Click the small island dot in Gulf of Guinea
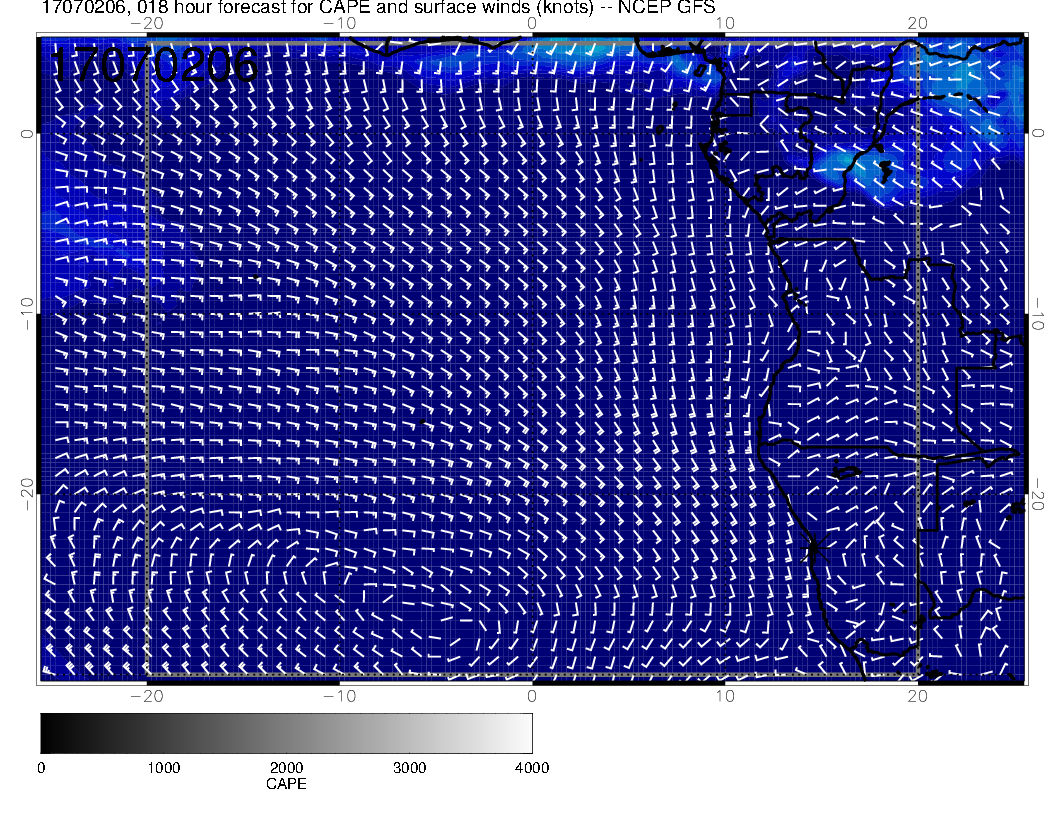Viewport: 1056px width, 816px height. click(x=660, y=129)
